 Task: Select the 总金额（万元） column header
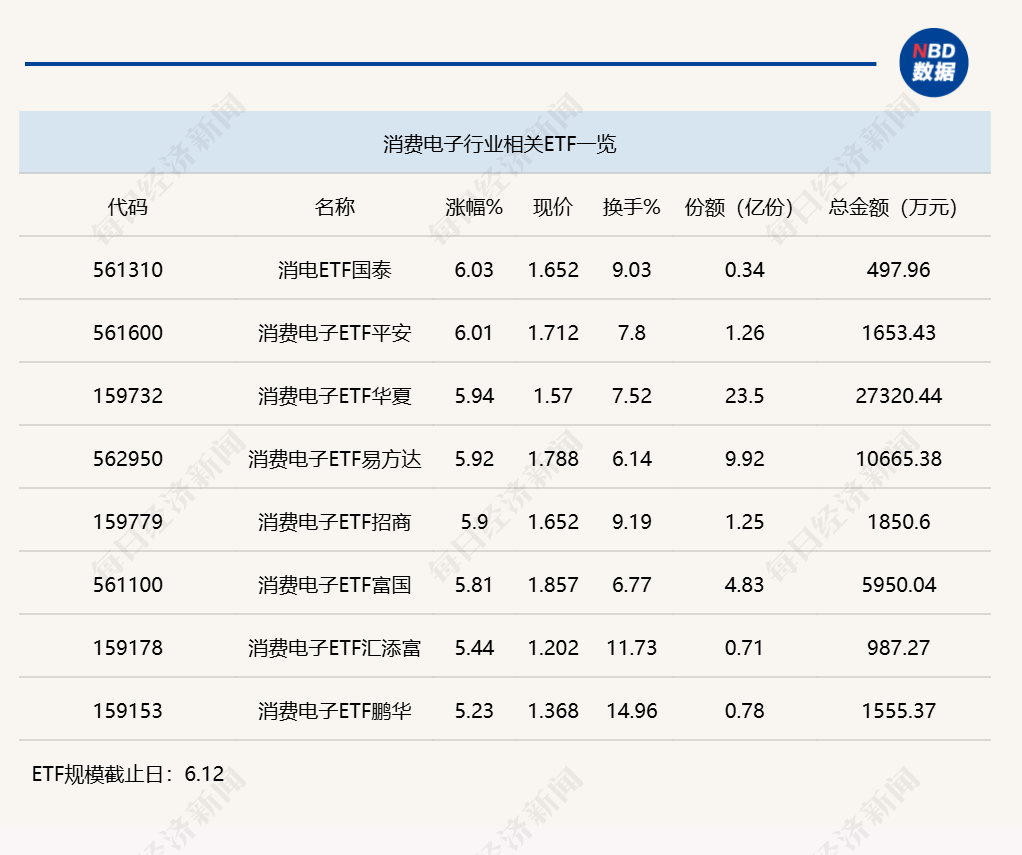(893, 207)
